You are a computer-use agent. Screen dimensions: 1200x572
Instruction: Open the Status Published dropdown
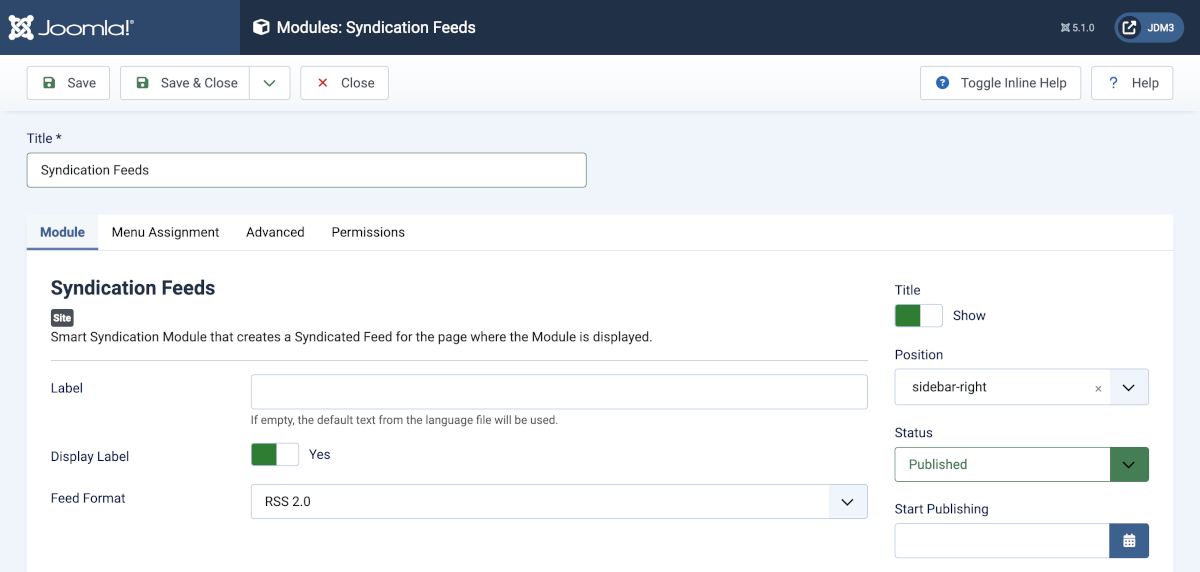[1022, 464]
